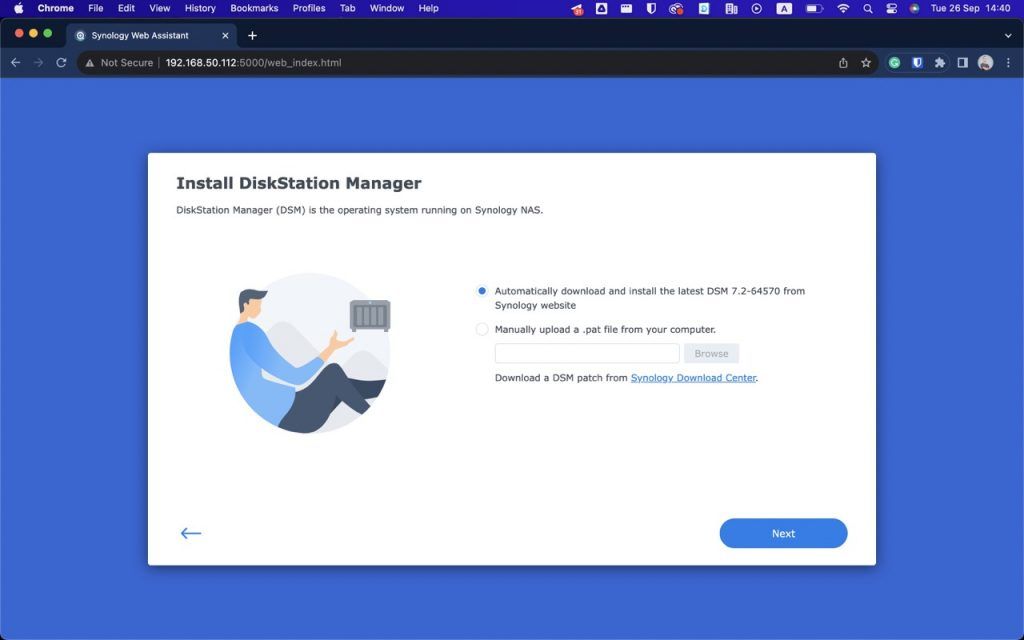Reload the page with refresh icon

(x=61, y=63)
